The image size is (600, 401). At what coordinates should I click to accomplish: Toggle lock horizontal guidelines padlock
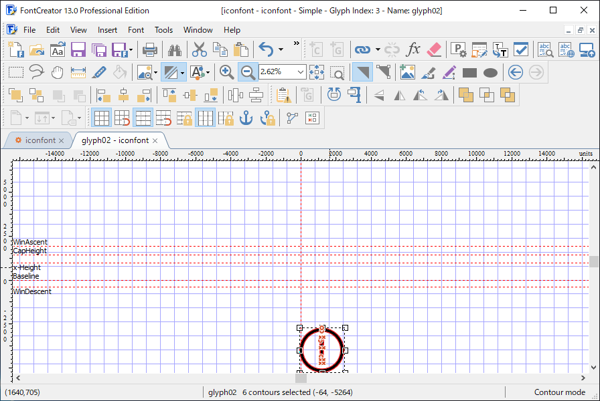184,118
